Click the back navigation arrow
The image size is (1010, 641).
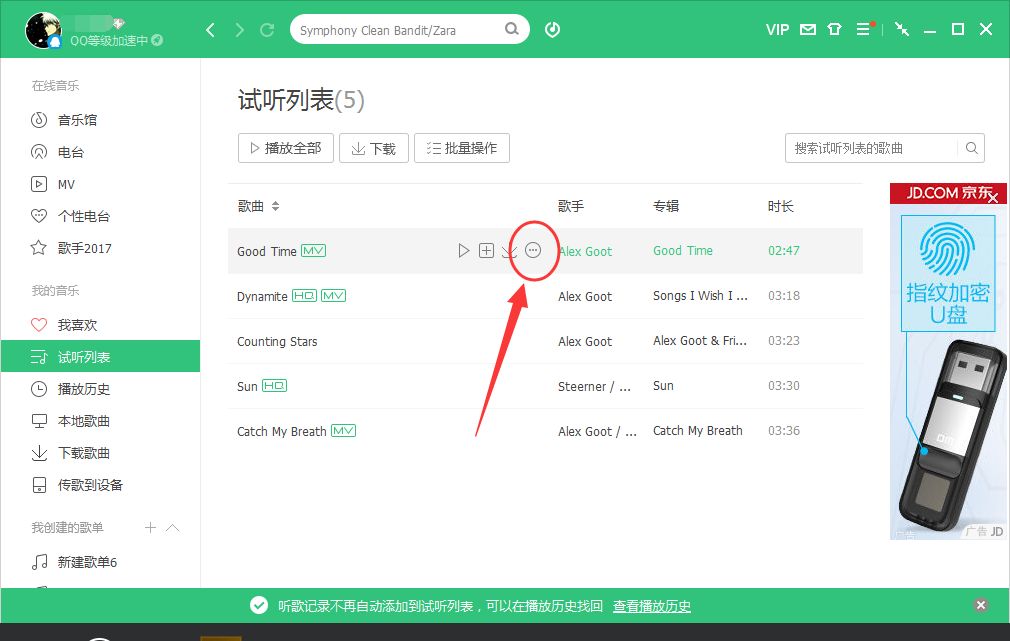point(210,30)
